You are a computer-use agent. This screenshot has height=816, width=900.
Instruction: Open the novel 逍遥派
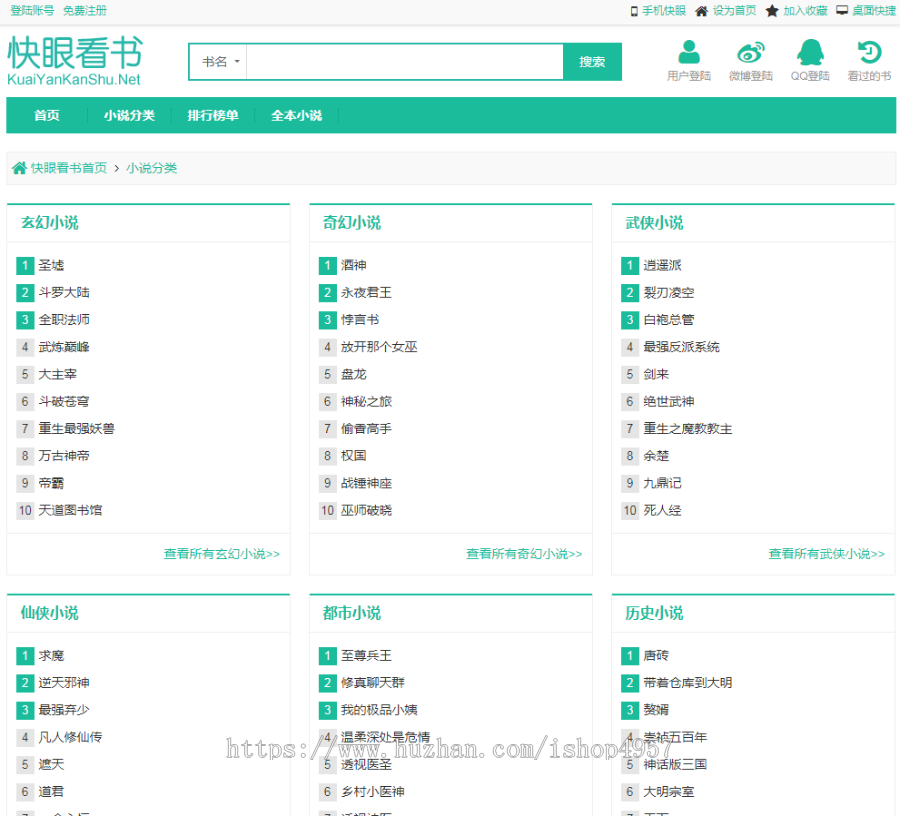[662, 265]
